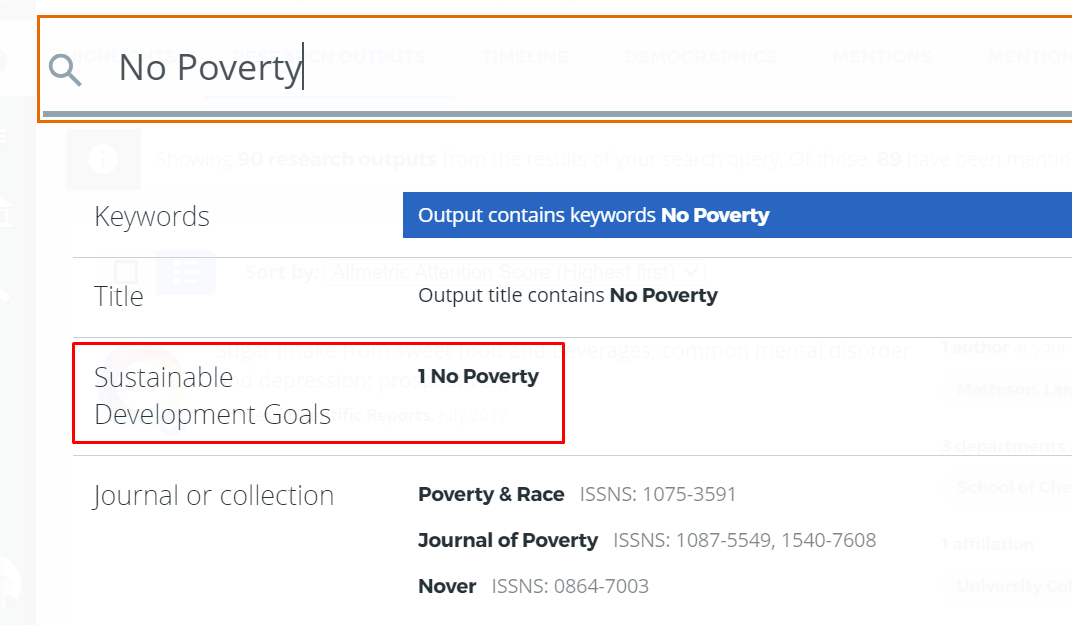
Task: Click the "School of Che…" department chip
Action: (1010, 487)
